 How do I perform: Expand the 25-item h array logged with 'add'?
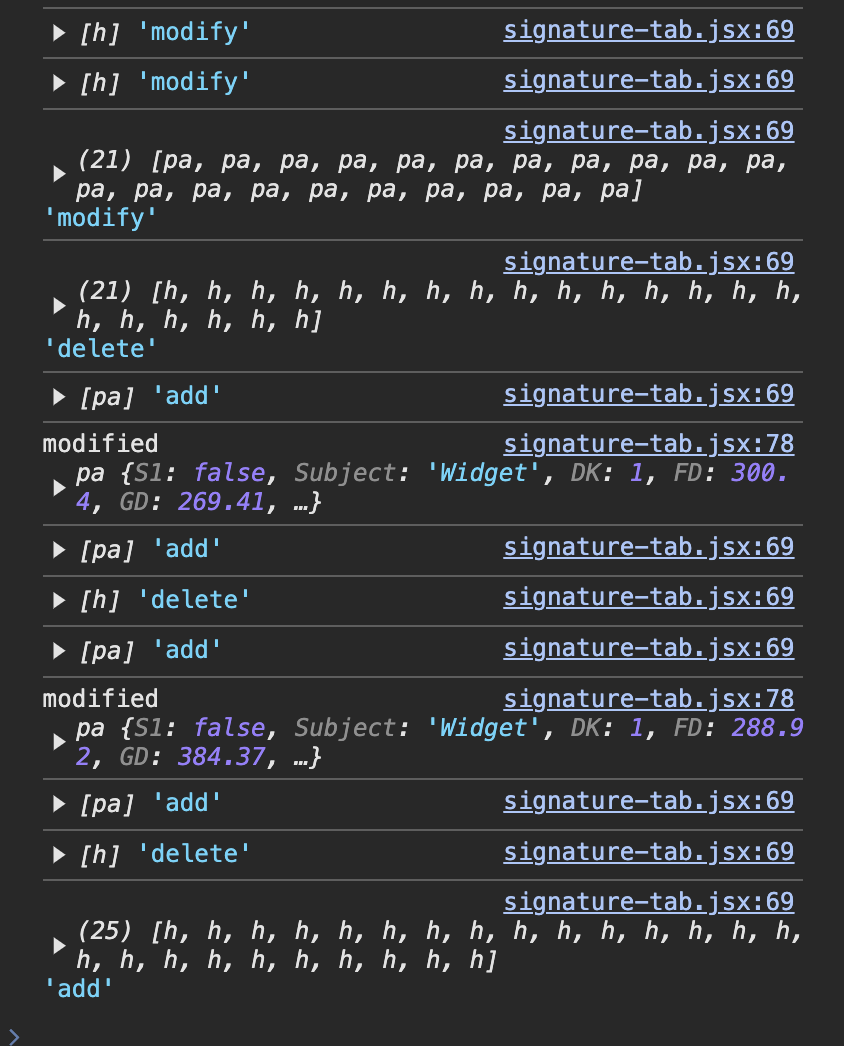59,945
